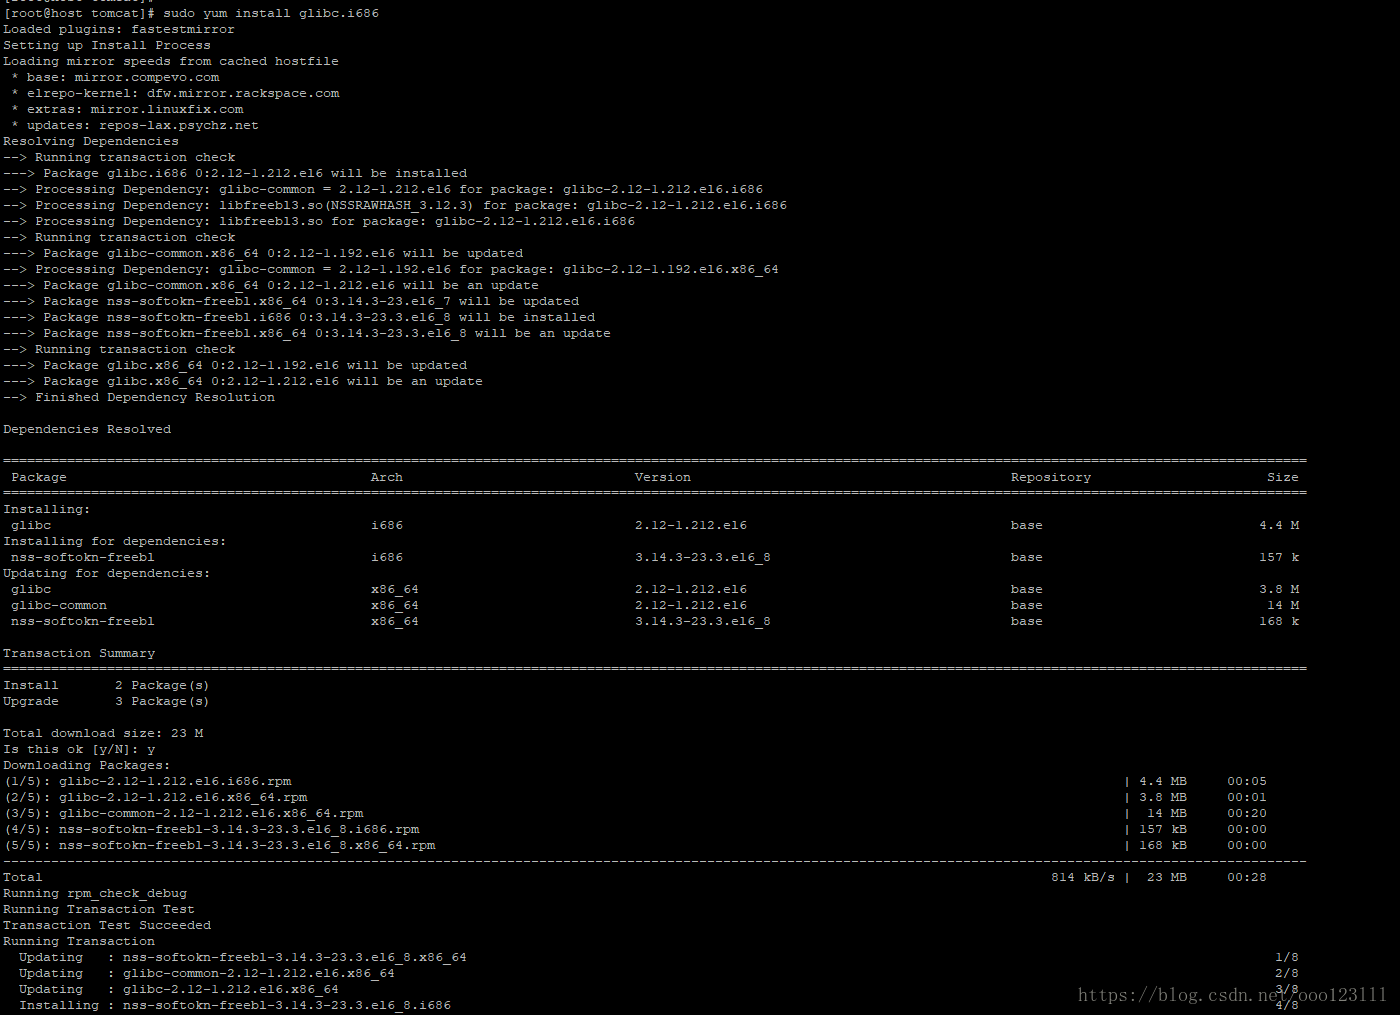Click the glibc-common row in the package table
1400x1015 pixels.
click(59, 605)
